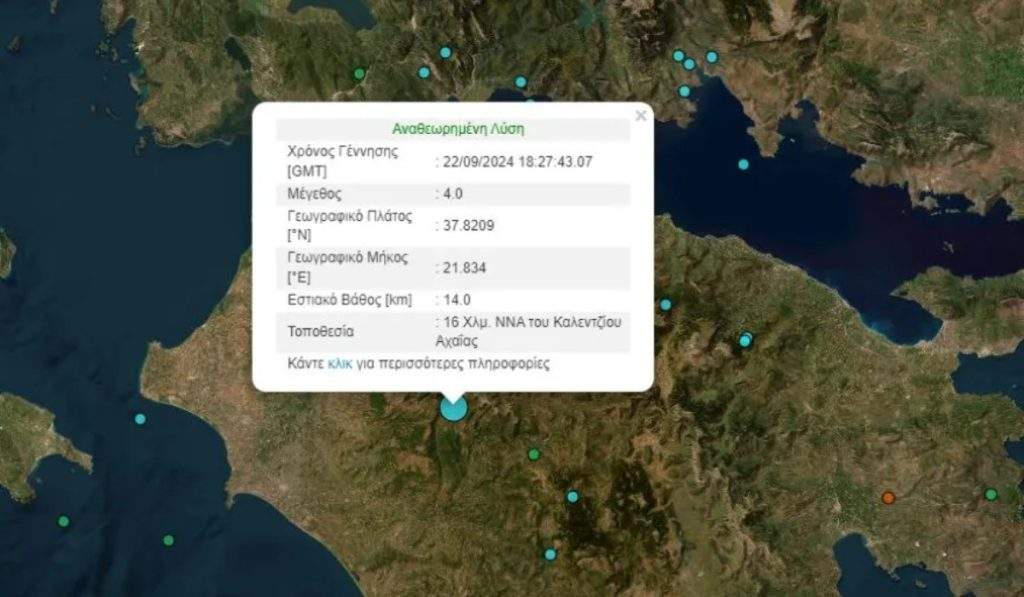Image resolution: width=1024 pixels, height=597 pixels.
Task: Follow the 'κλικ' link for more information
Action: coord(340,364)
